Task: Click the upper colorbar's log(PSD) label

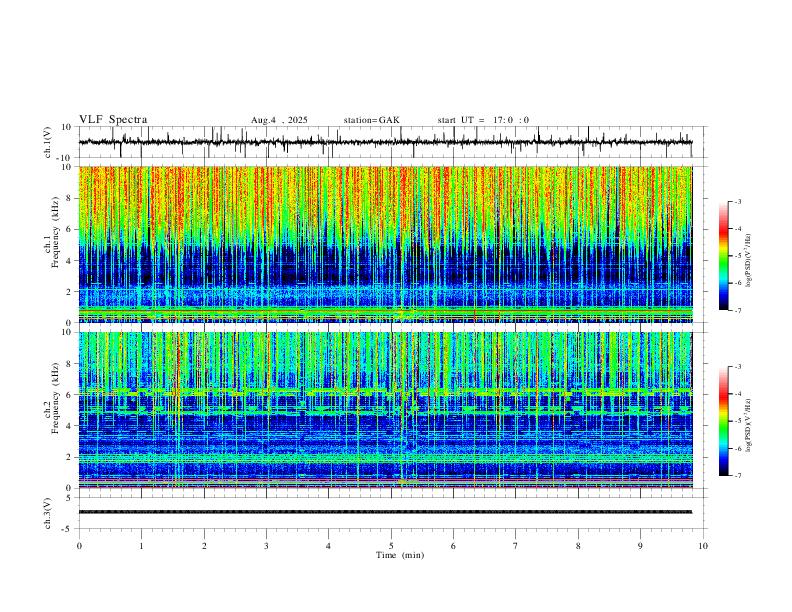Action: click(x=748, y=261)
